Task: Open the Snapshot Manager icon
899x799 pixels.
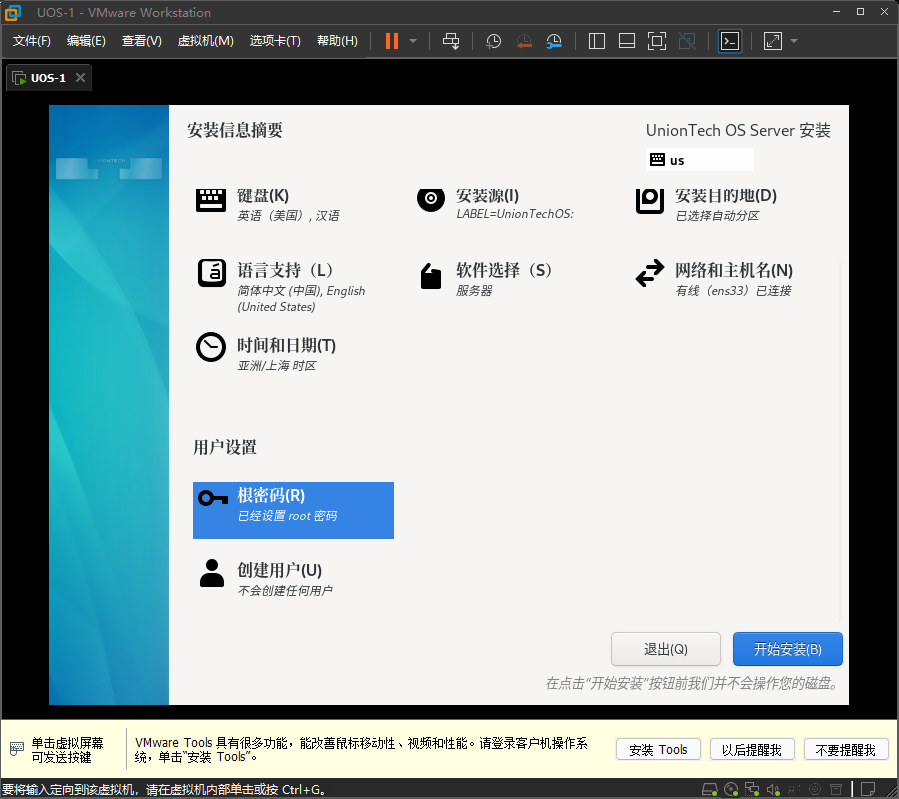Action: [x=553, y=41]
